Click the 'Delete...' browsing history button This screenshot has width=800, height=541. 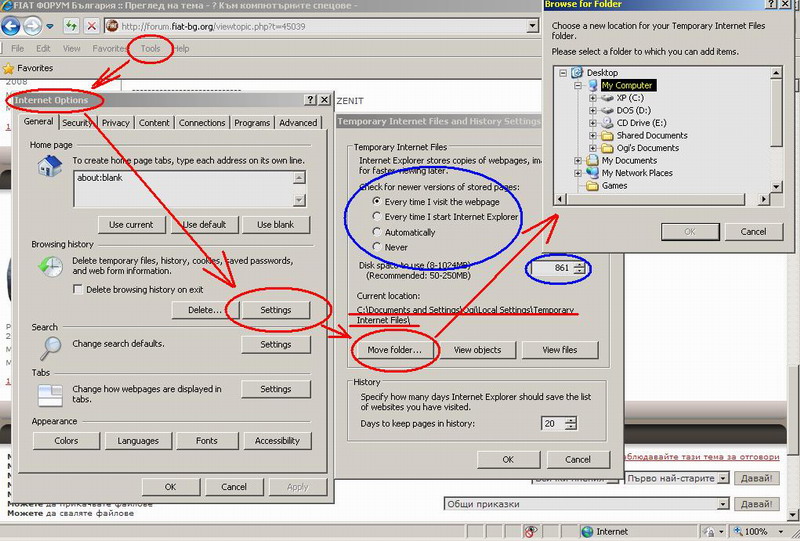[205, 310]
